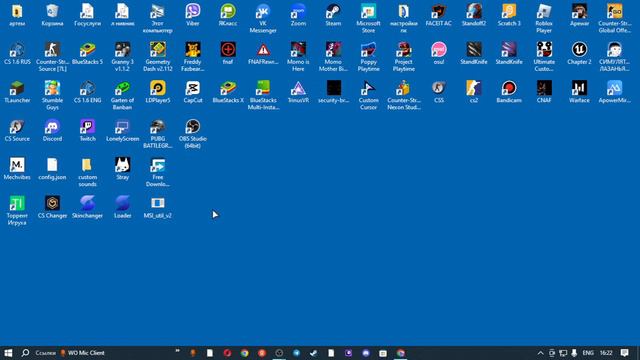Viewport: 640px width, 360px height.
Task: Open the Корзина recycle bin
Action: click(x=52, y=15)
